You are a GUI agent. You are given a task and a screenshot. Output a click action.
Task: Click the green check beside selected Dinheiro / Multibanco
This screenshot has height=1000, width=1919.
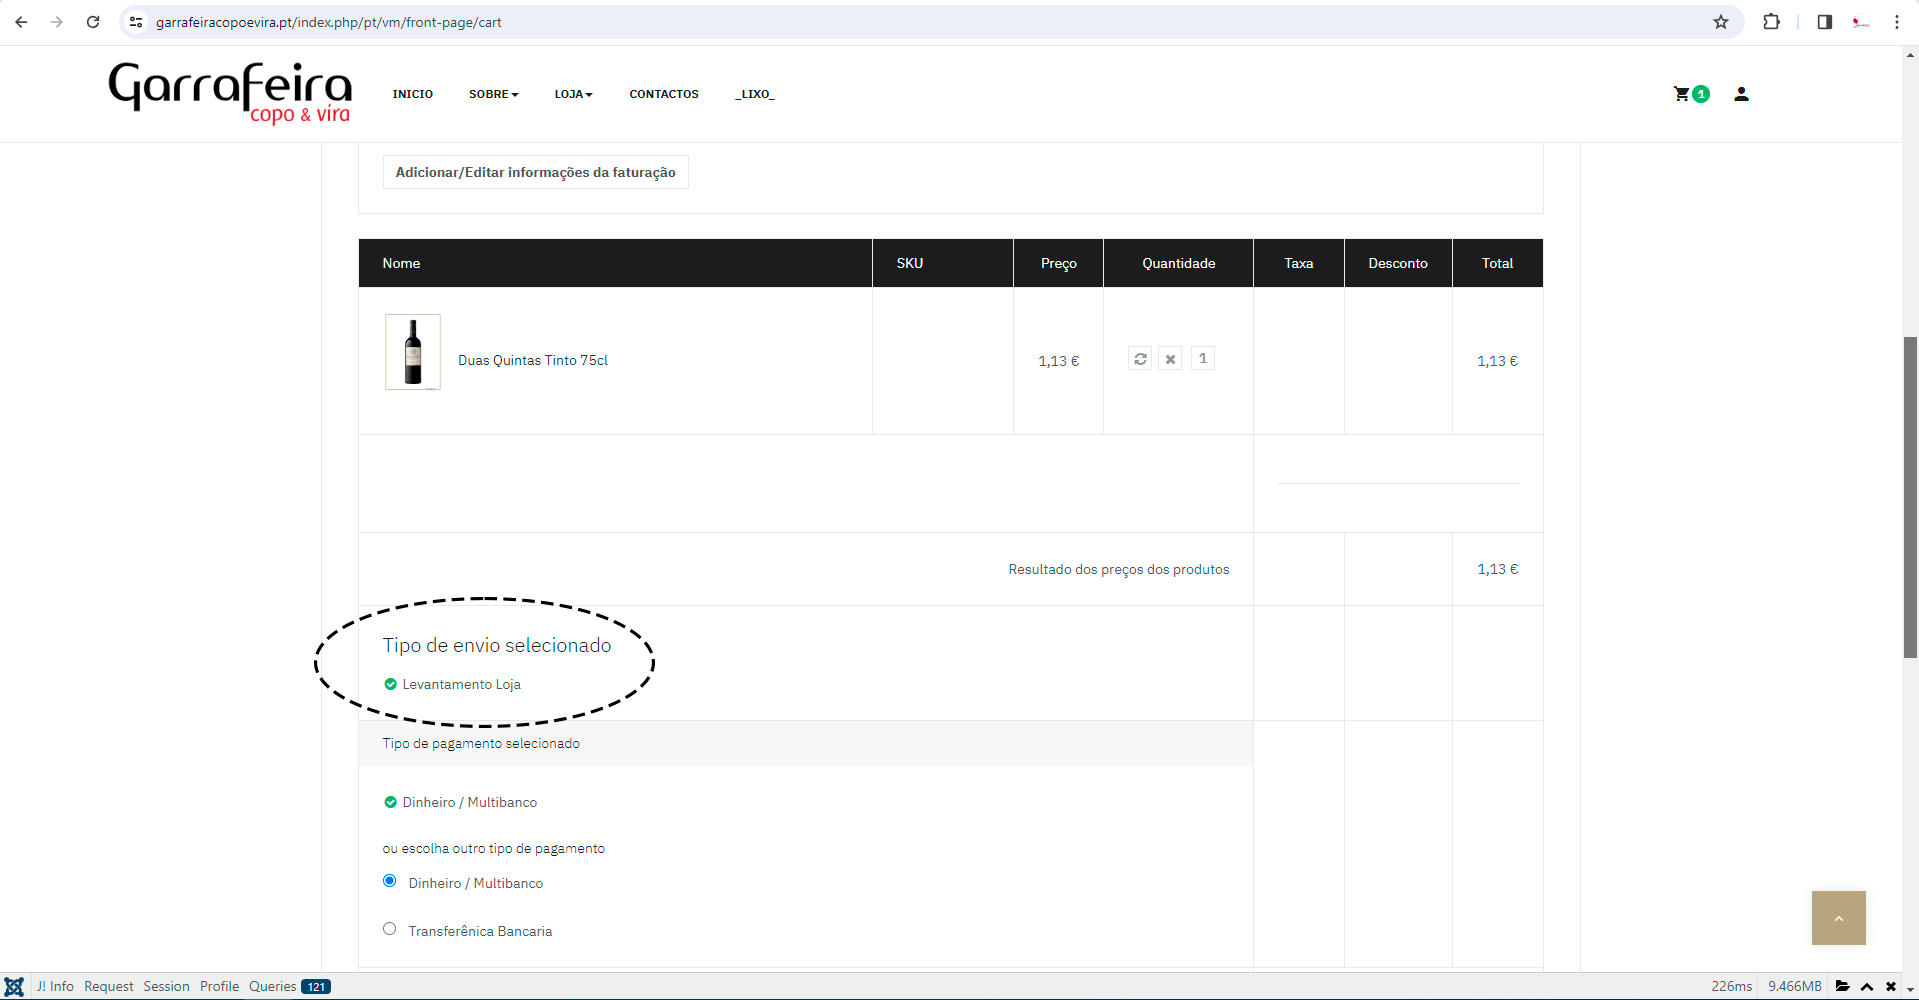[x=391, y=802]
